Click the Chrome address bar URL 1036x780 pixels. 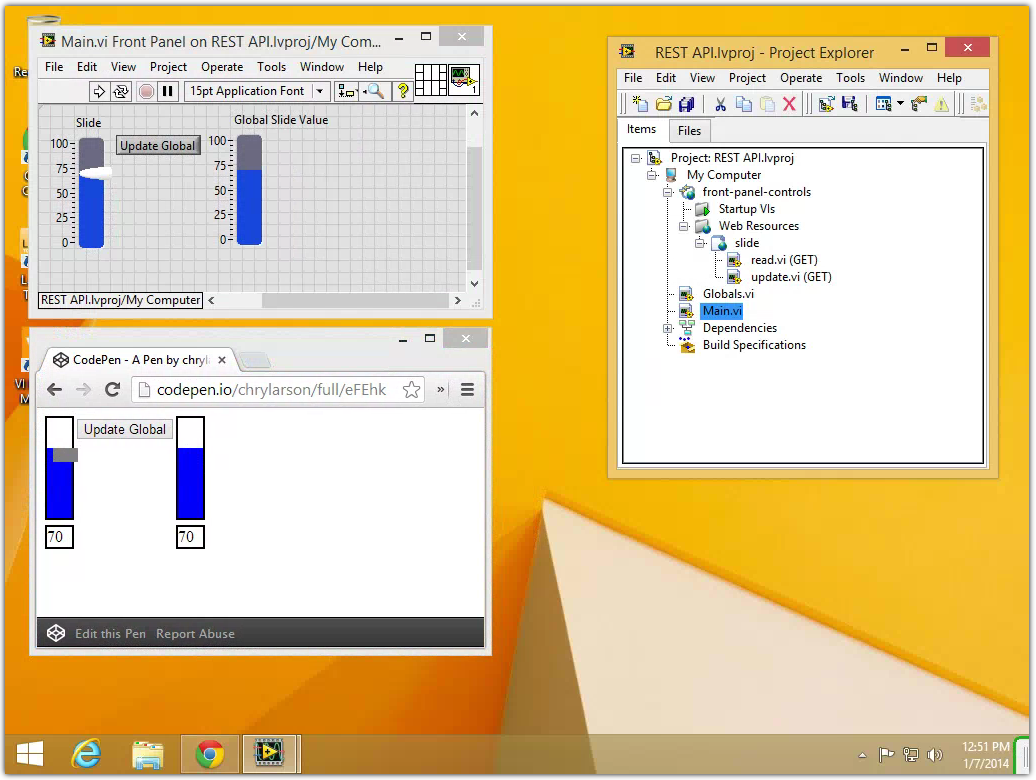(270, 390)
